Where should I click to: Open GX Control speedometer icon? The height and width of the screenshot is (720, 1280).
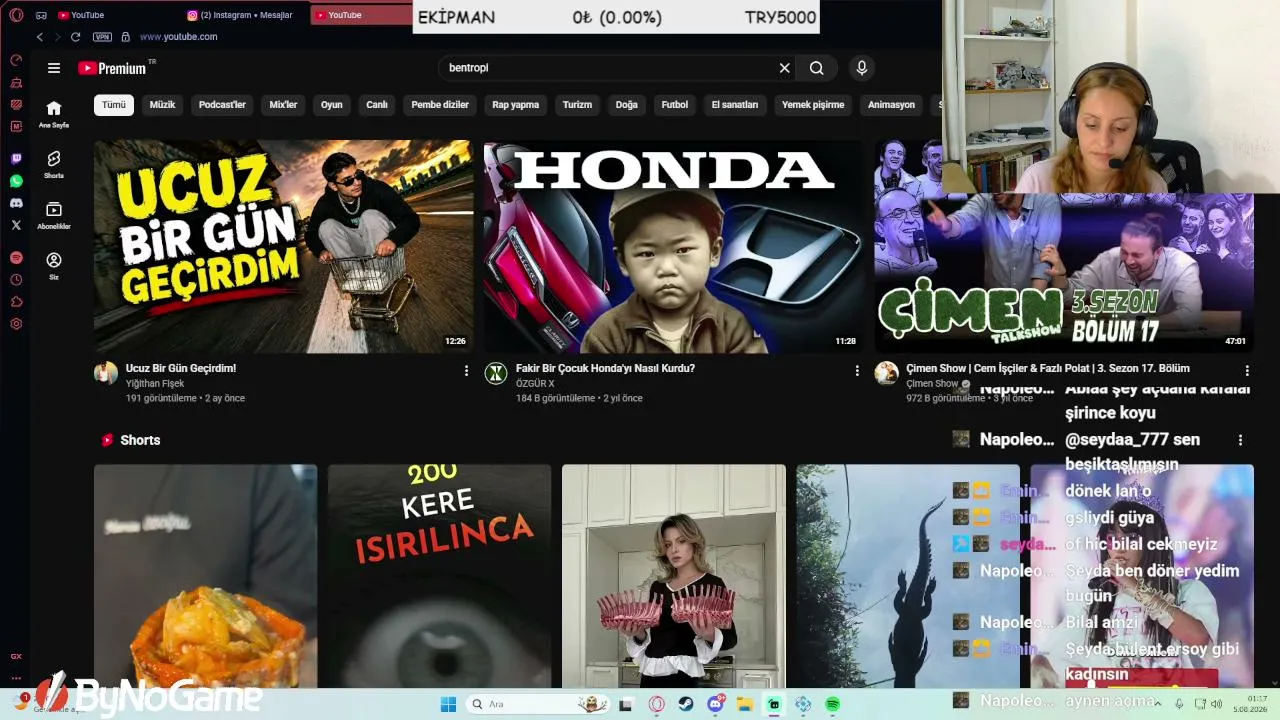(16, 60)
